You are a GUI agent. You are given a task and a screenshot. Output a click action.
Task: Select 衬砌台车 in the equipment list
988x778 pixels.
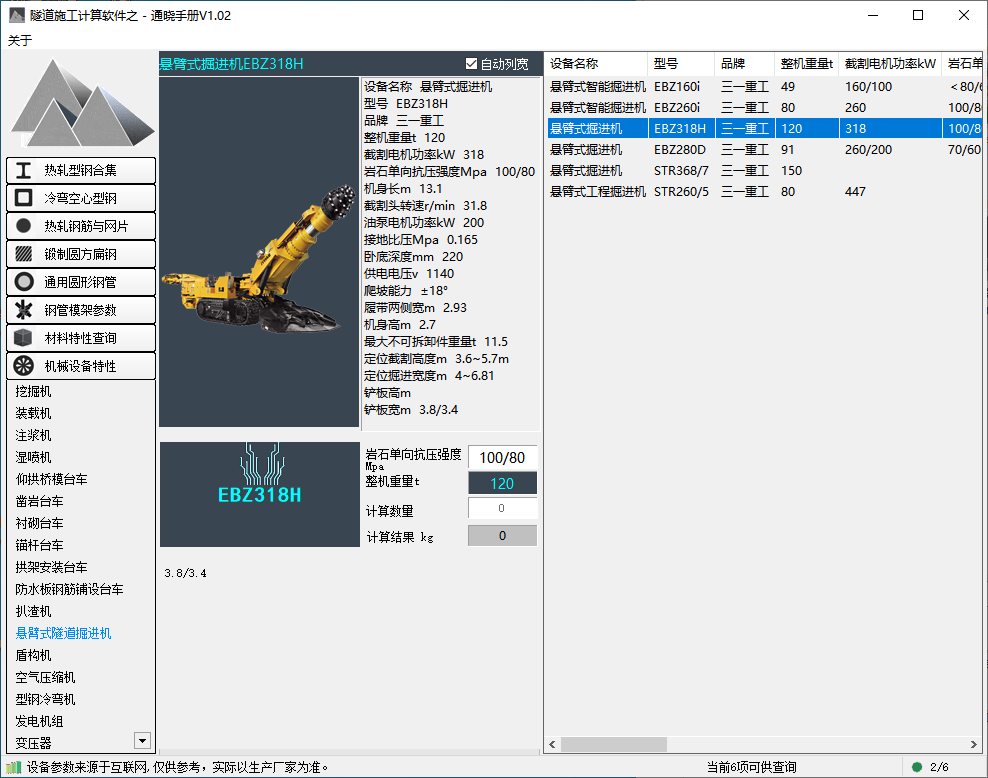40,523
